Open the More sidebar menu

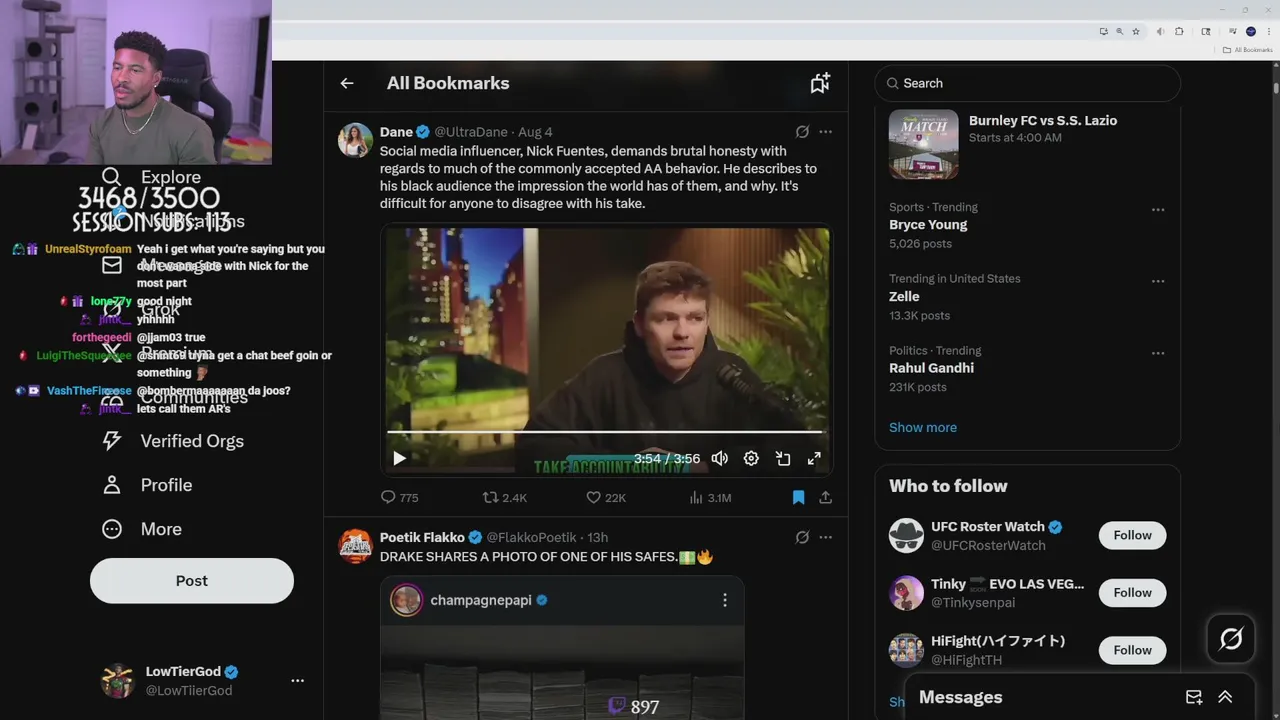pyautogui.click(x=142, y=529)
